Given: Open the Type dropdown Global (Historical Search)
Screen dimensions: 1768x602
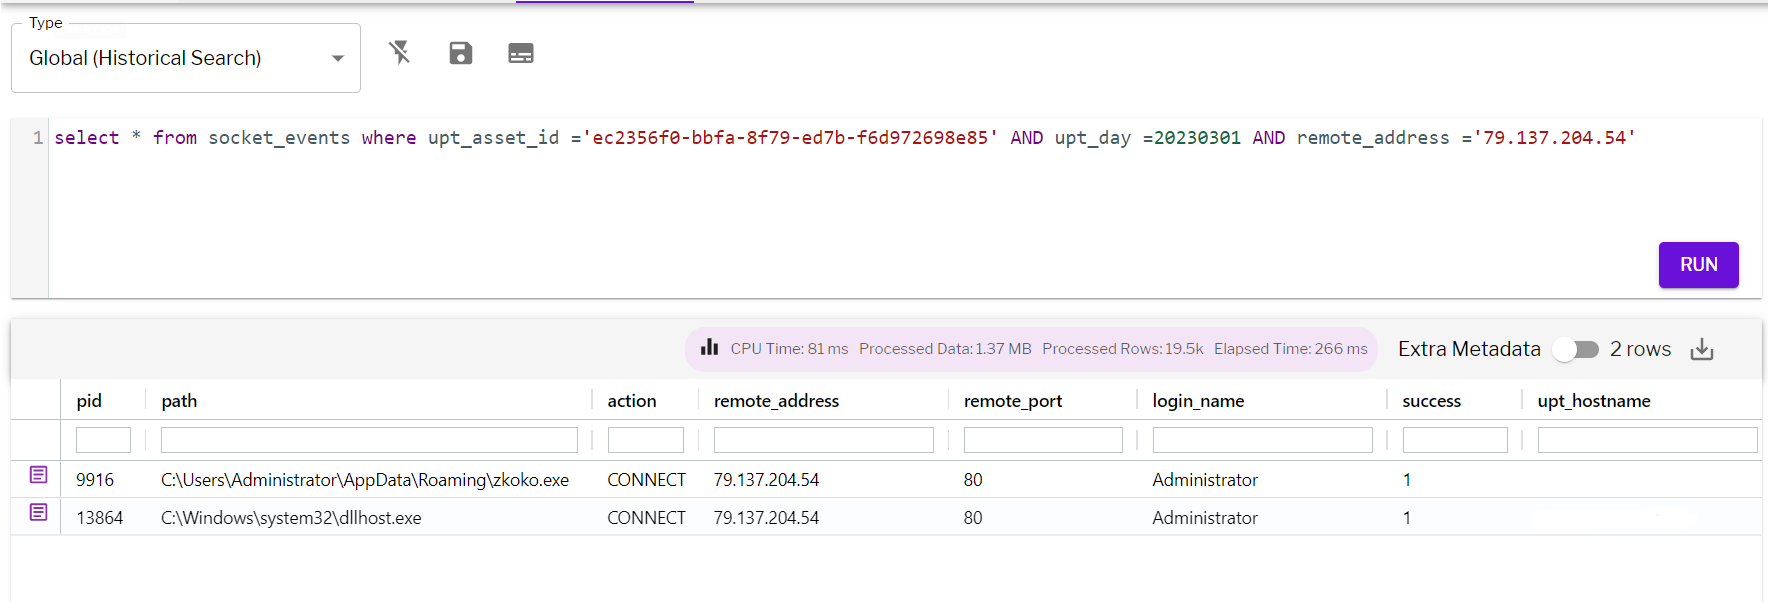Looking at the screenshot, I should (x=186, y=58).
